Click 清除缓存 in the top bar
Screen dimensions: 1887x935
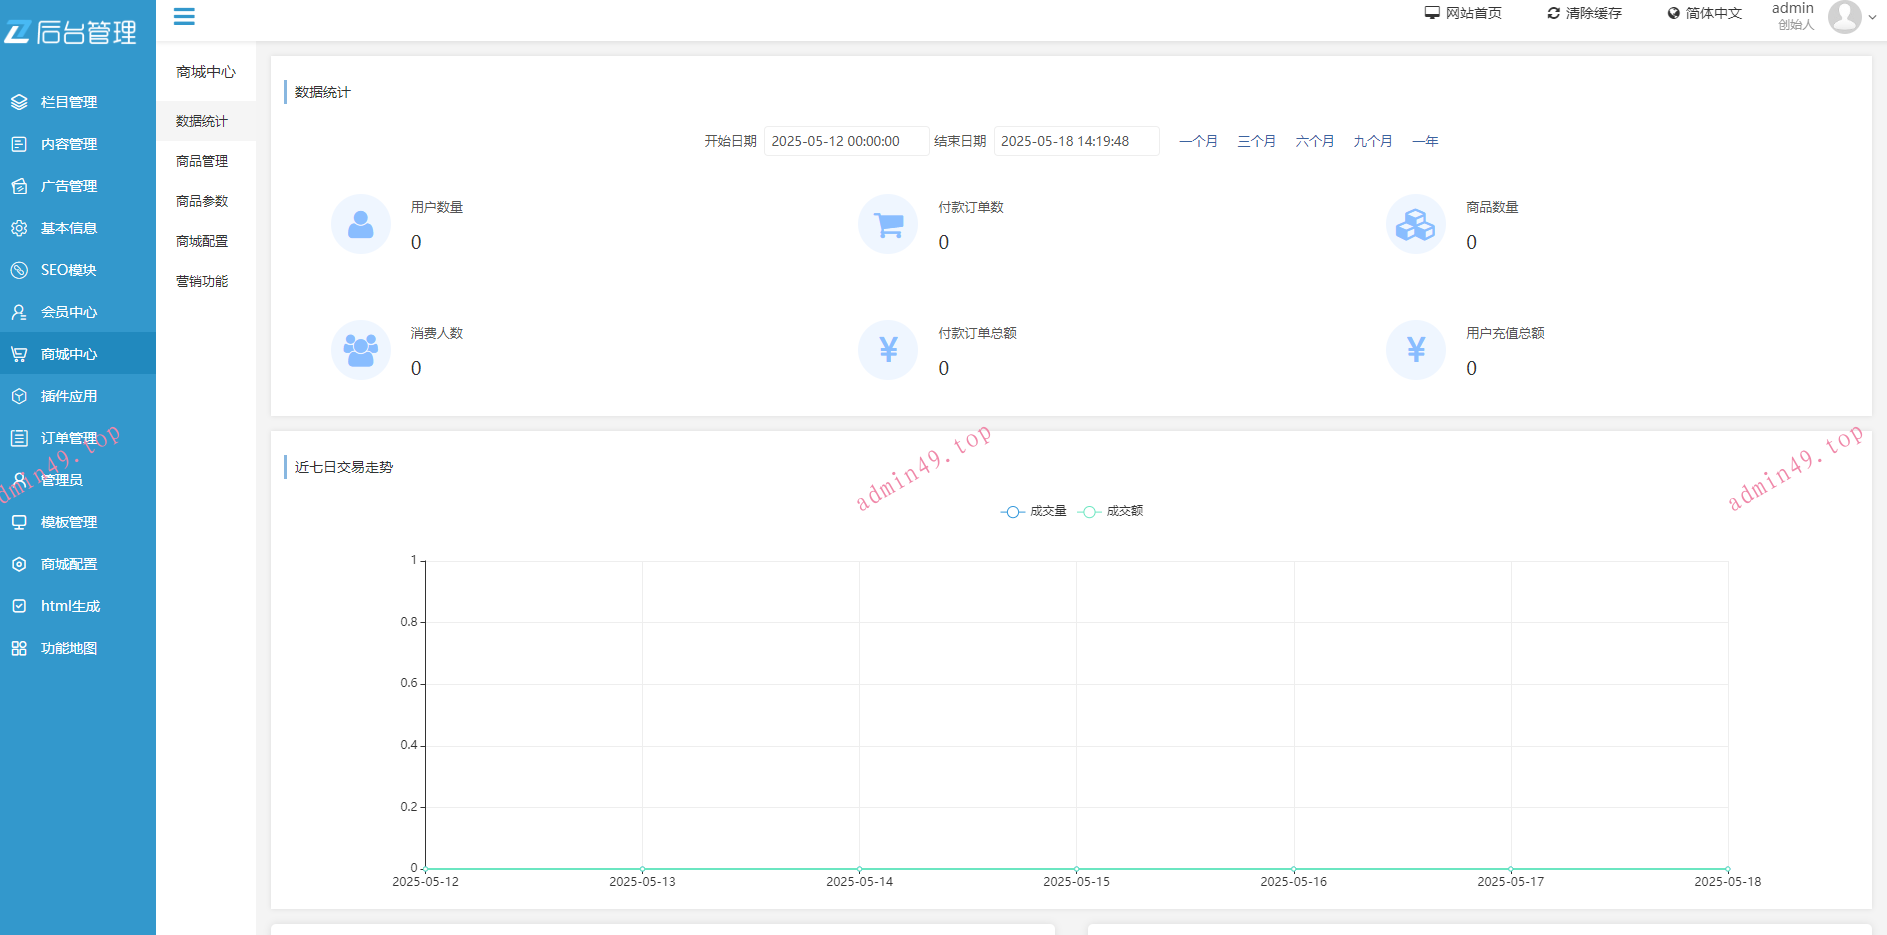tap(1584, 13)
